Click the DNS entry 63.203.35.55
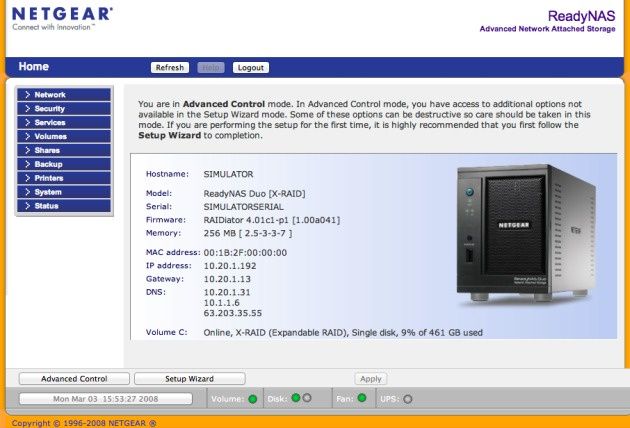Viewport: 630px width, 428px height. coord(233,313)
